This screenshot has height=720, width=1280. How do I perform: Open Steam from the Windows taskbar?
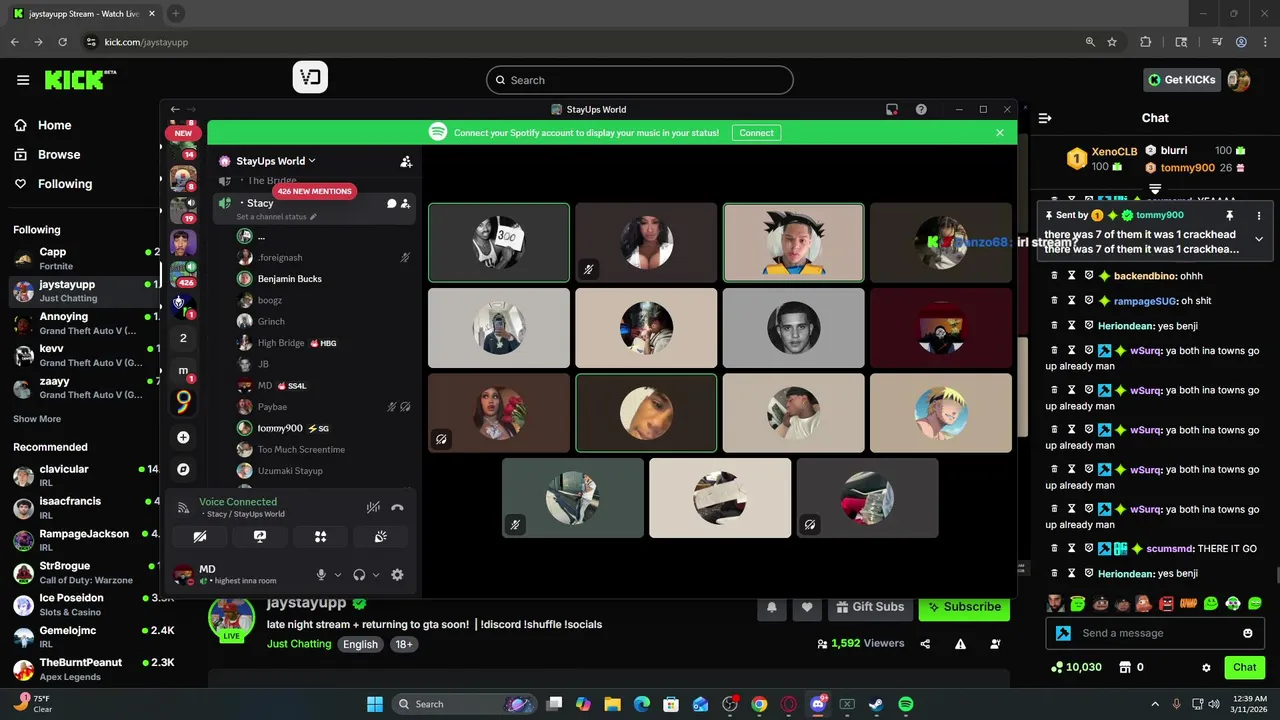(876, 704)
